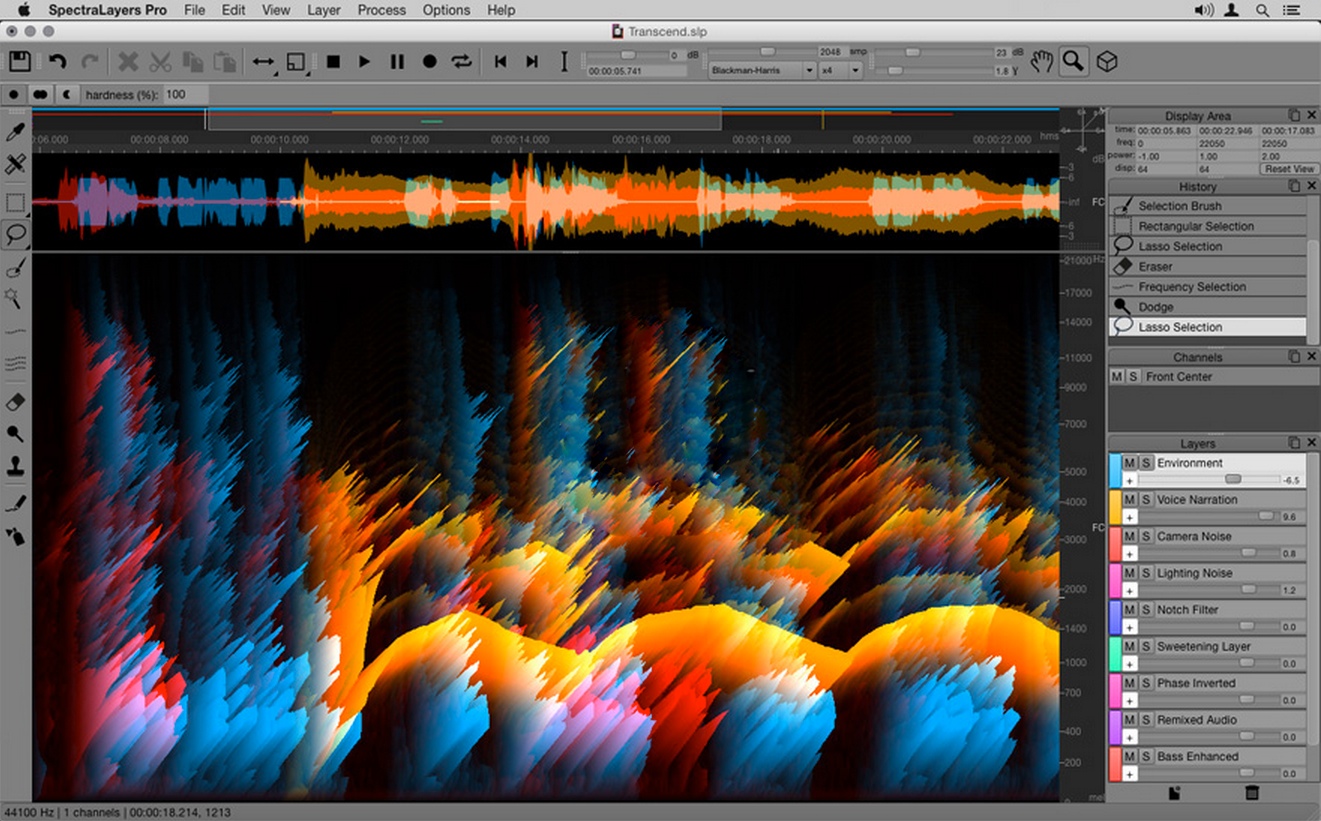Expand the Bass Enhanced layer plus button
Viewport: 1321px width, 821px height.
1129,774
